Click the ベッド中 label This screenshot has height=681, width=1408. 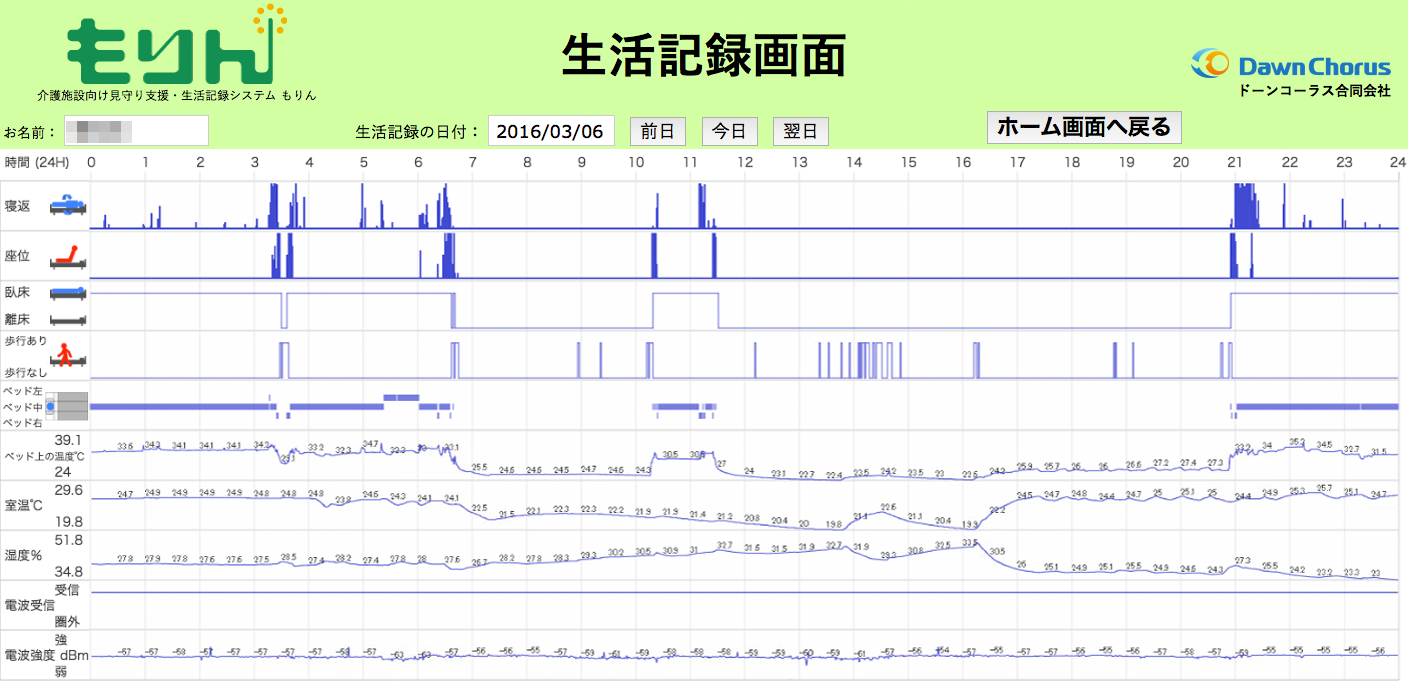point(23,407)
